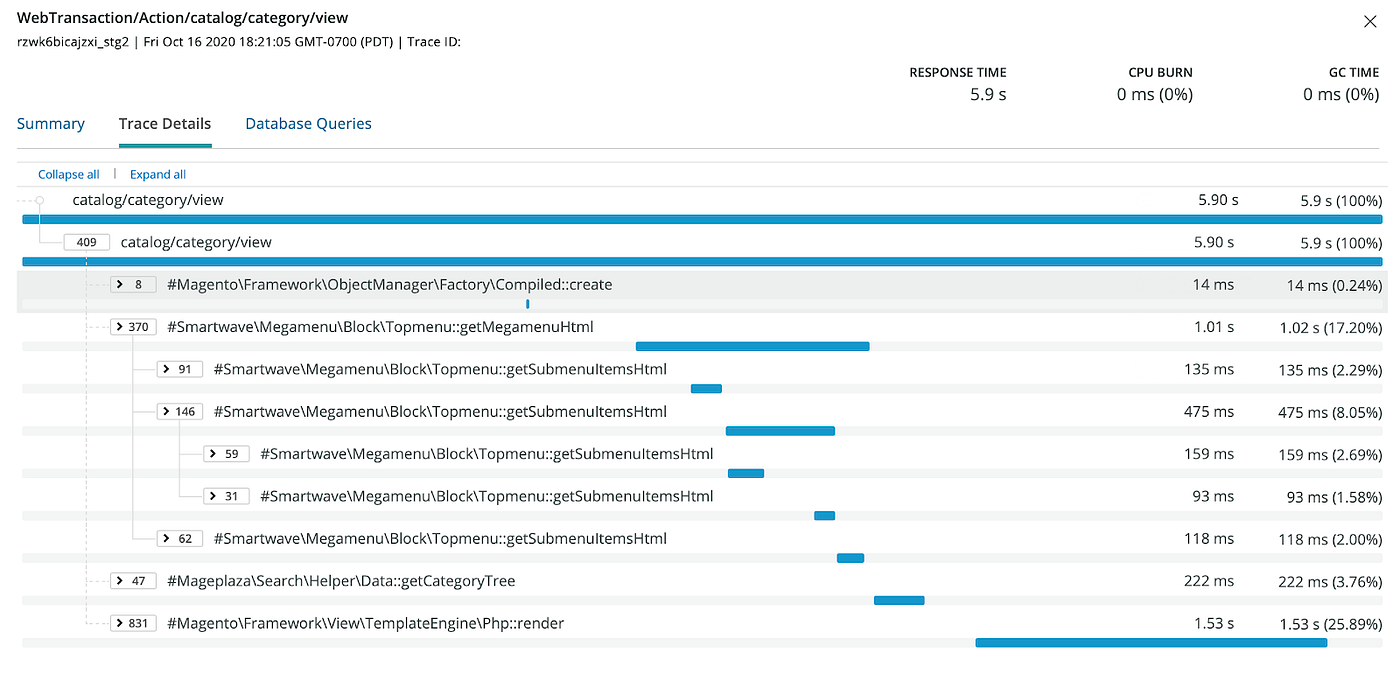Viewport: 1400px width, 697px height.
Task: Select the top-level catalog/category/view row
Action: pyautogui.click(x=148, y=200)
